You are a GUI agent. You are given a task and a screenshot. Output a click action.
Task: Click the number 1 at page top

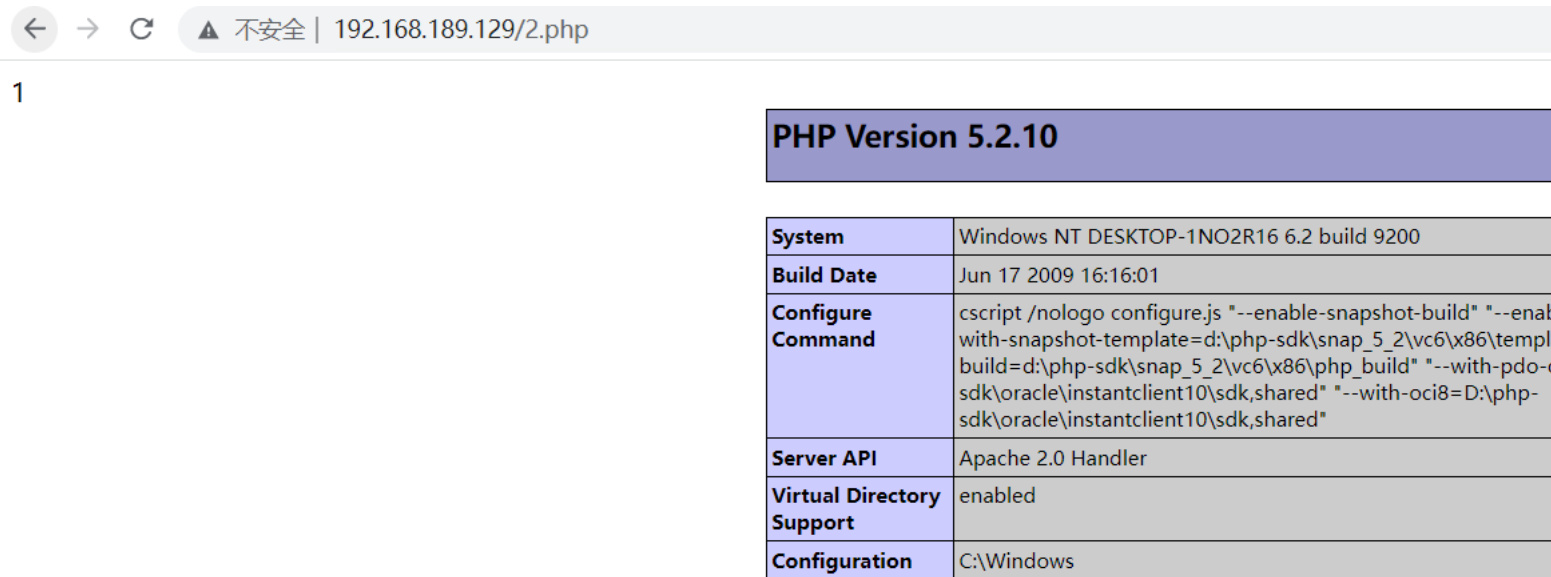17,95
